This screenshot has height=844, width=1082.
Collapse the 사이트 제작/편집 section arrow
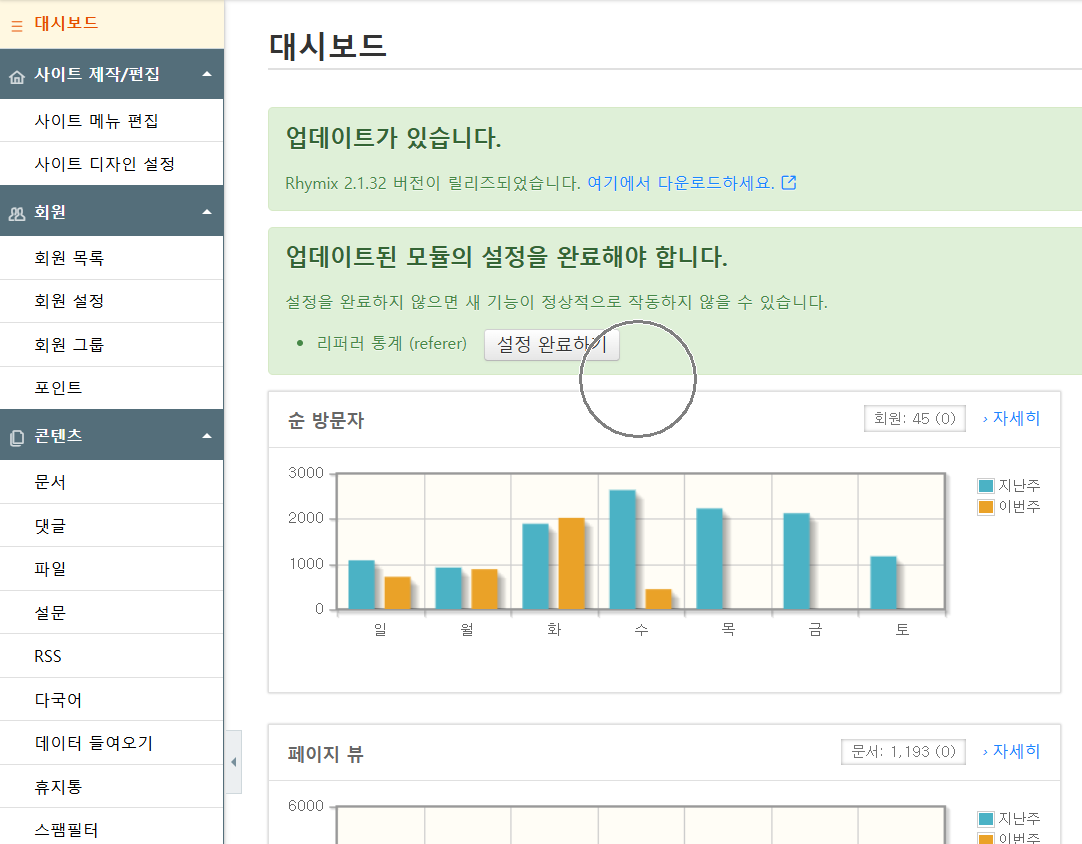pyautogui.click(x=206, y=74)
